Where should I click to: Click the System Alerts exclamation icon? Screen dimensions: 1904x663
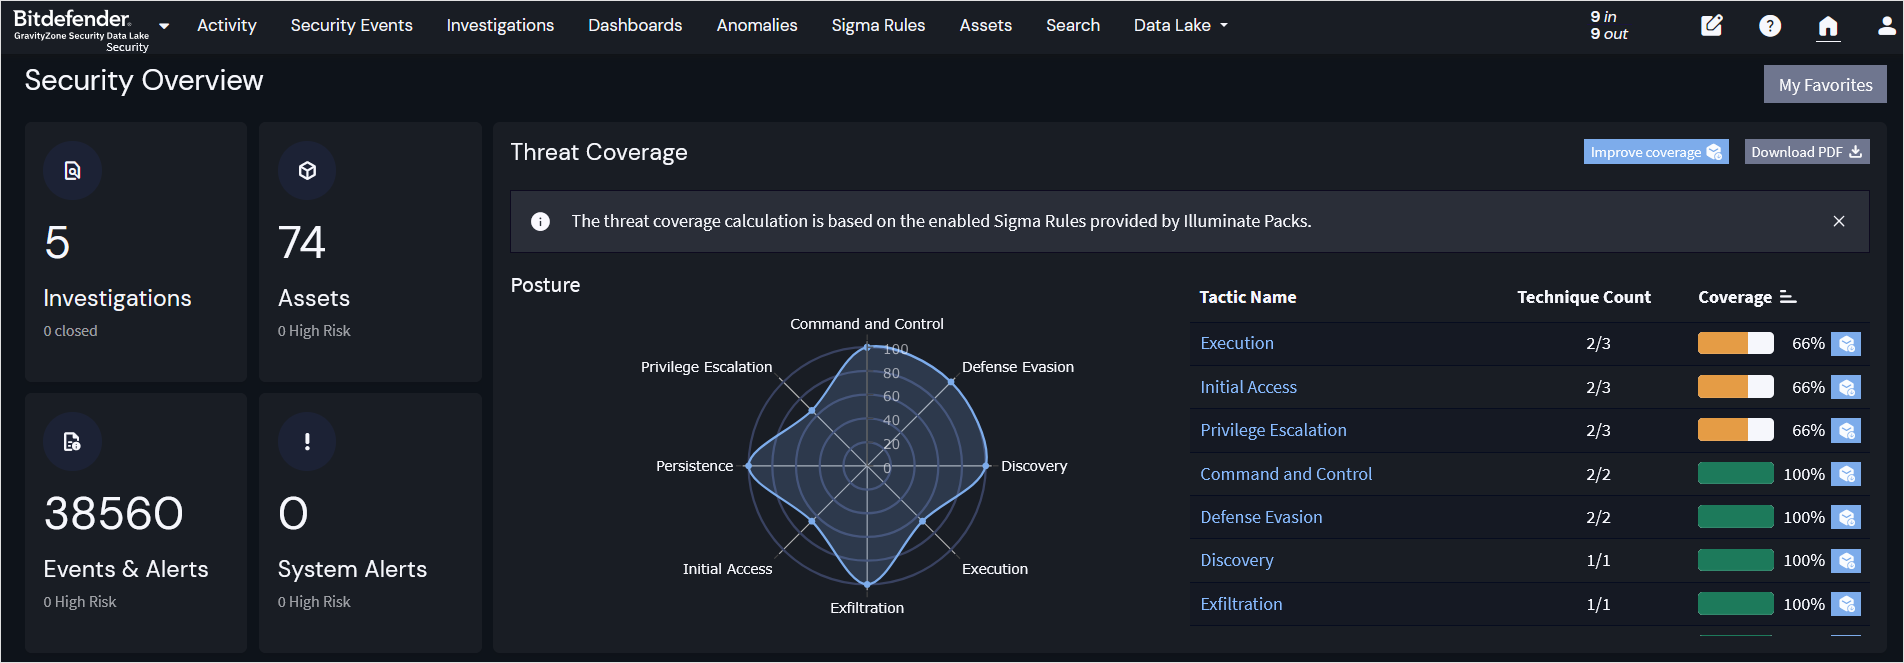(307, 442)
